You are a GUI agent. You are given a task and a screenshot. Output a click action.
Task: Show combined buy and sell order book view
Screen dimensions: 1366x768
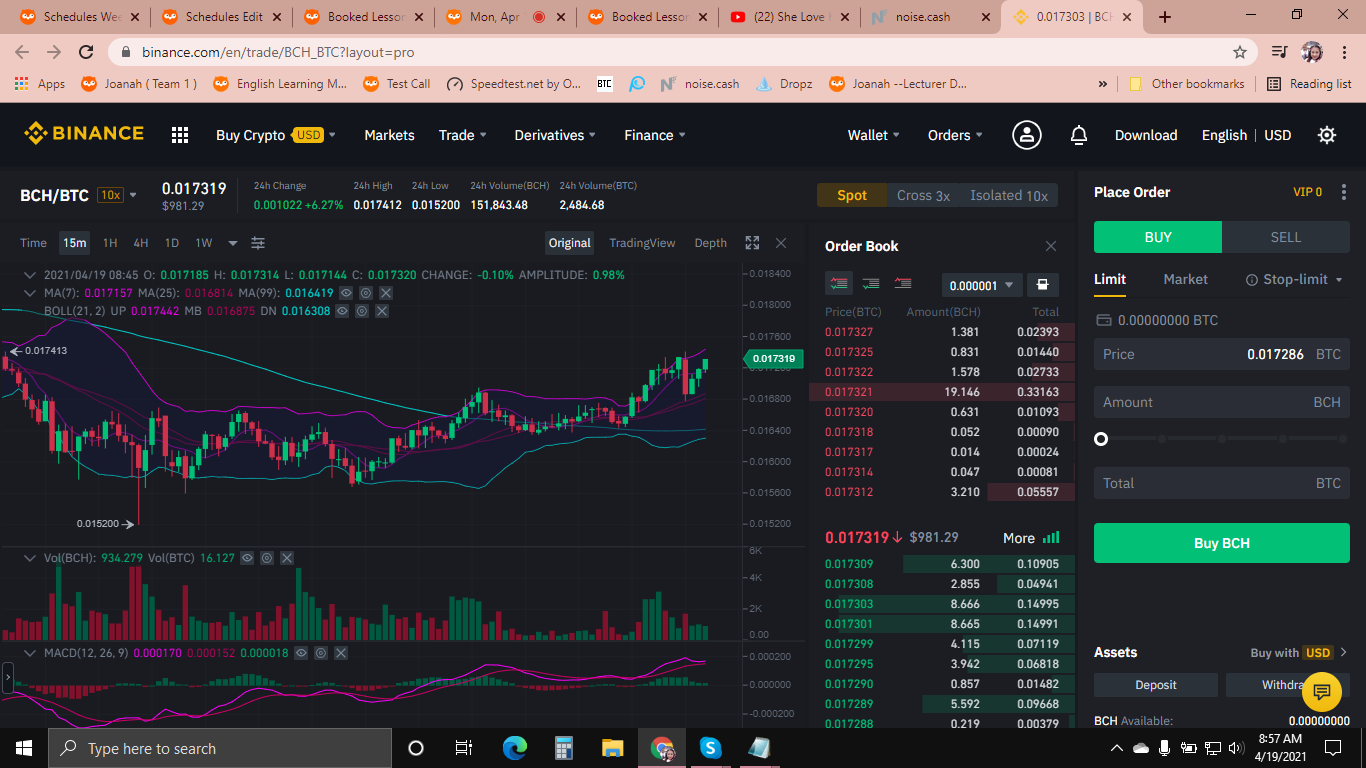tap(839, 284)
